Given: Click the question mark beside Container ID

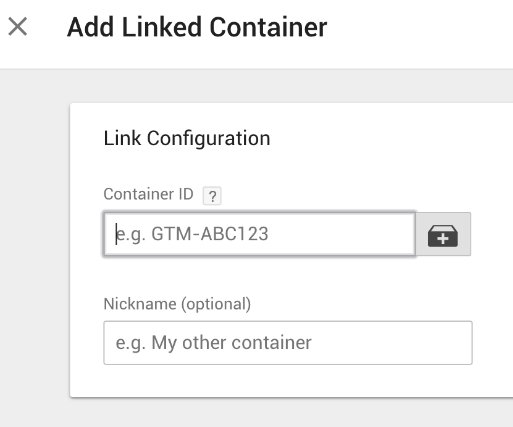Looking at the screenshot, I should (x=212, y=196).
